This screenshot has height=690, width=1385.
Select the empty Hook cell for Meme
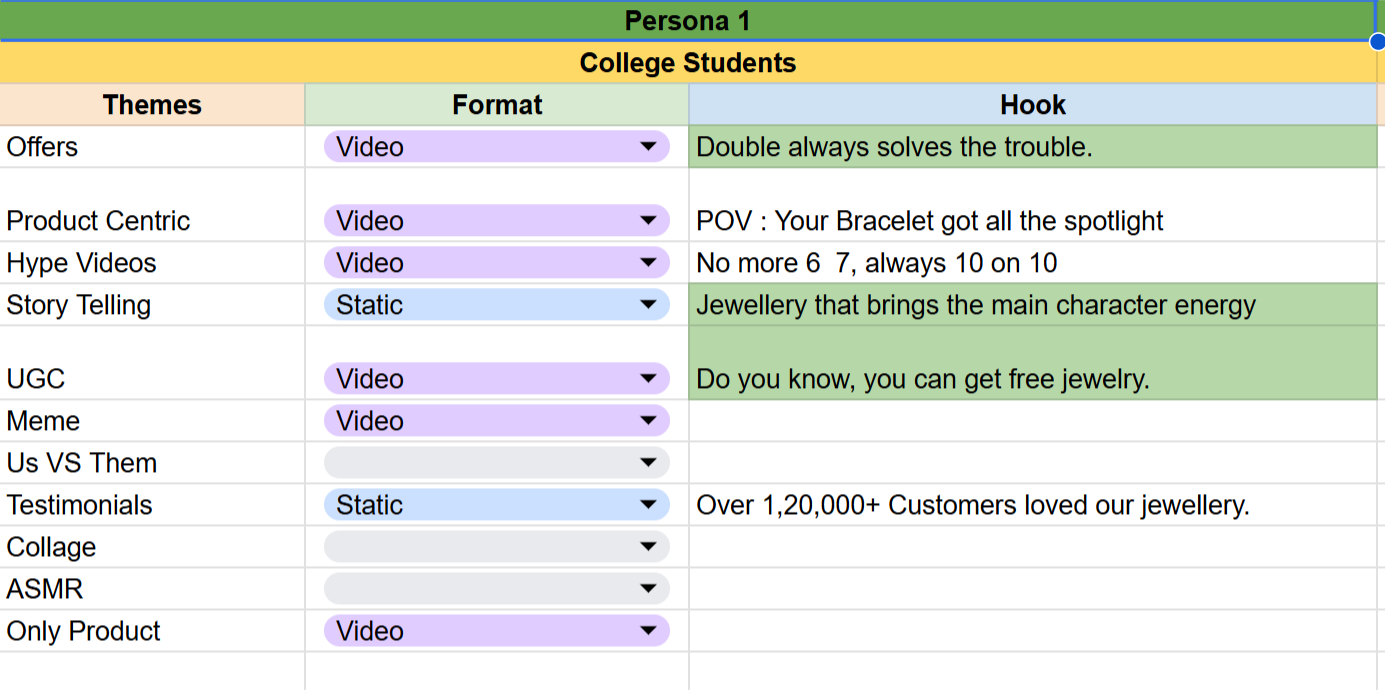[x=1032, y=421]
